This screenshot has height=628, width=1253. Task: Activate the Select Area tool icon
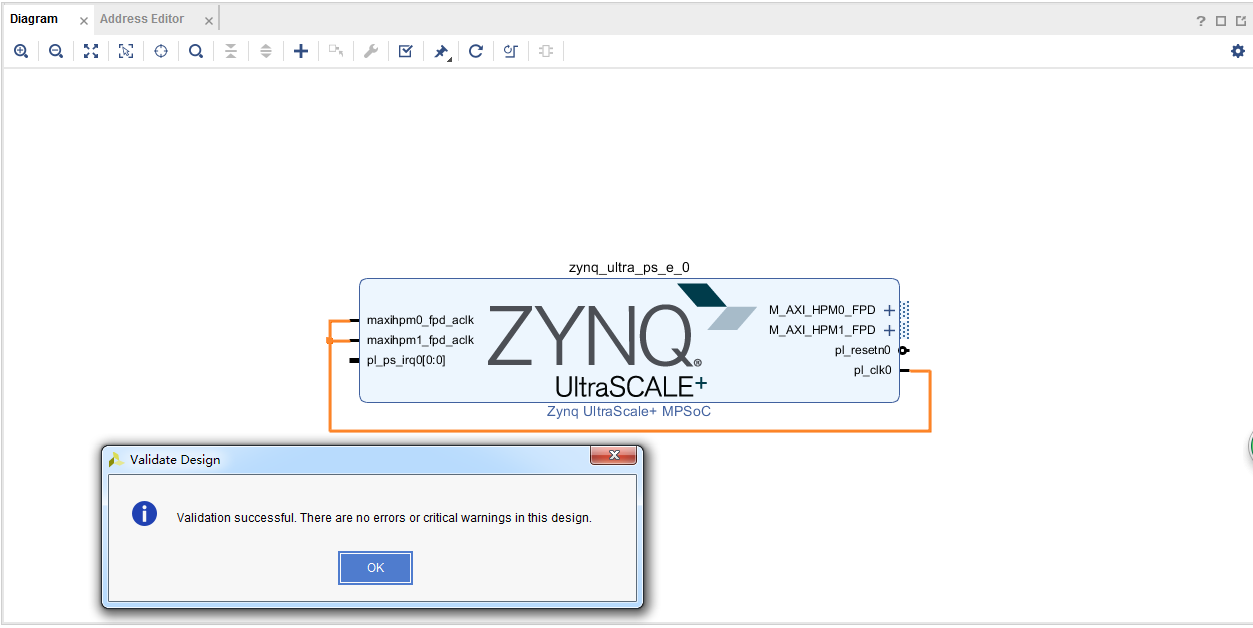pos(126,51)
